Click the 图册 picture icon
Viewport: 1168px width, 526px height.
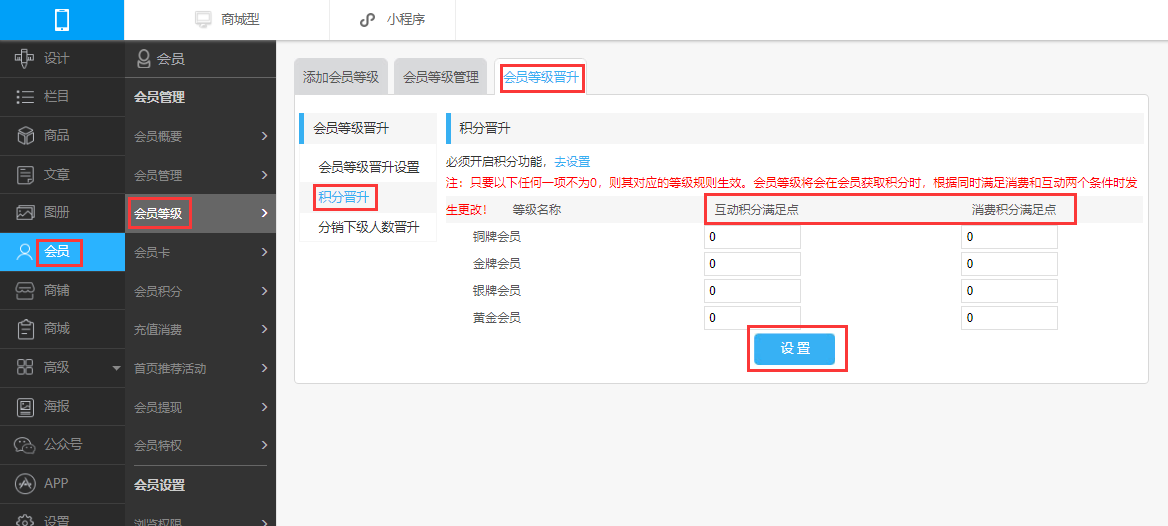point(25,213)
